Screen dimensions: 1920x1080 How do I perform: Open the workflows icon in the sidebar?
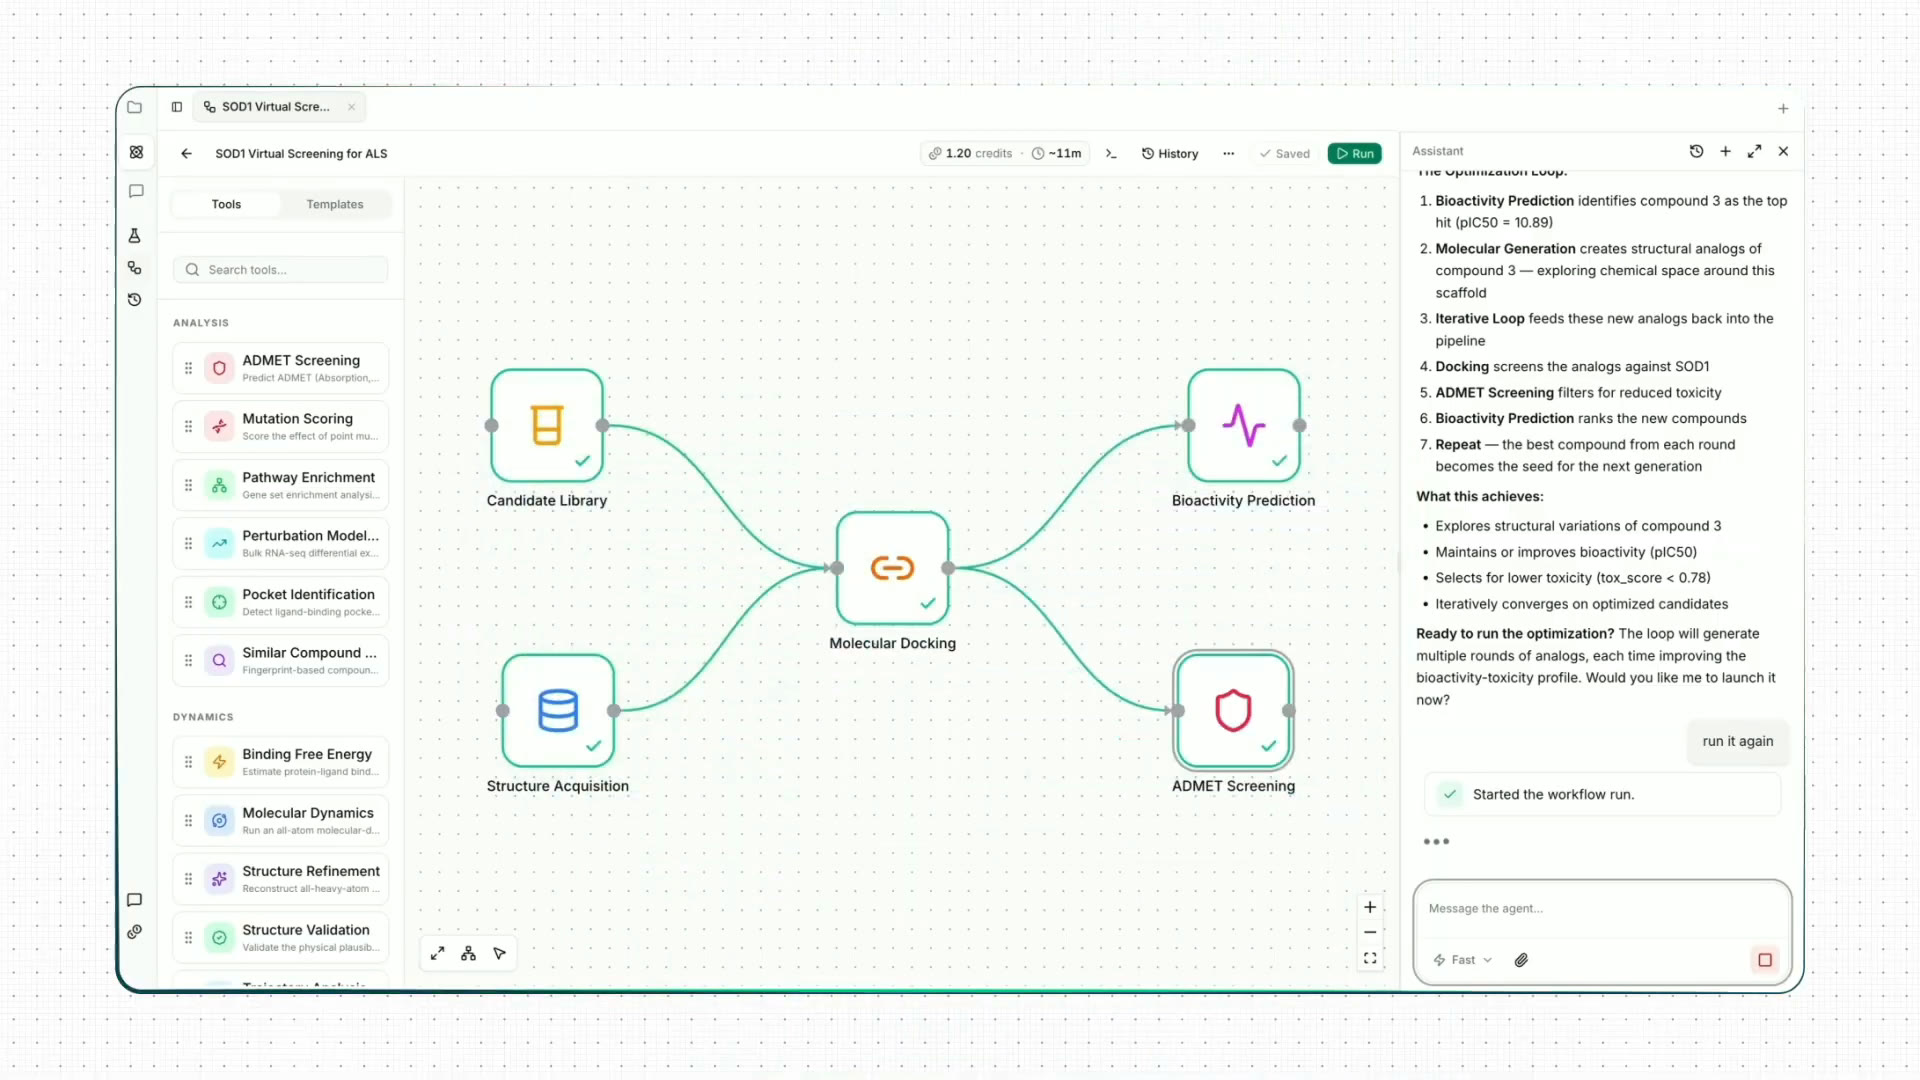134,268
